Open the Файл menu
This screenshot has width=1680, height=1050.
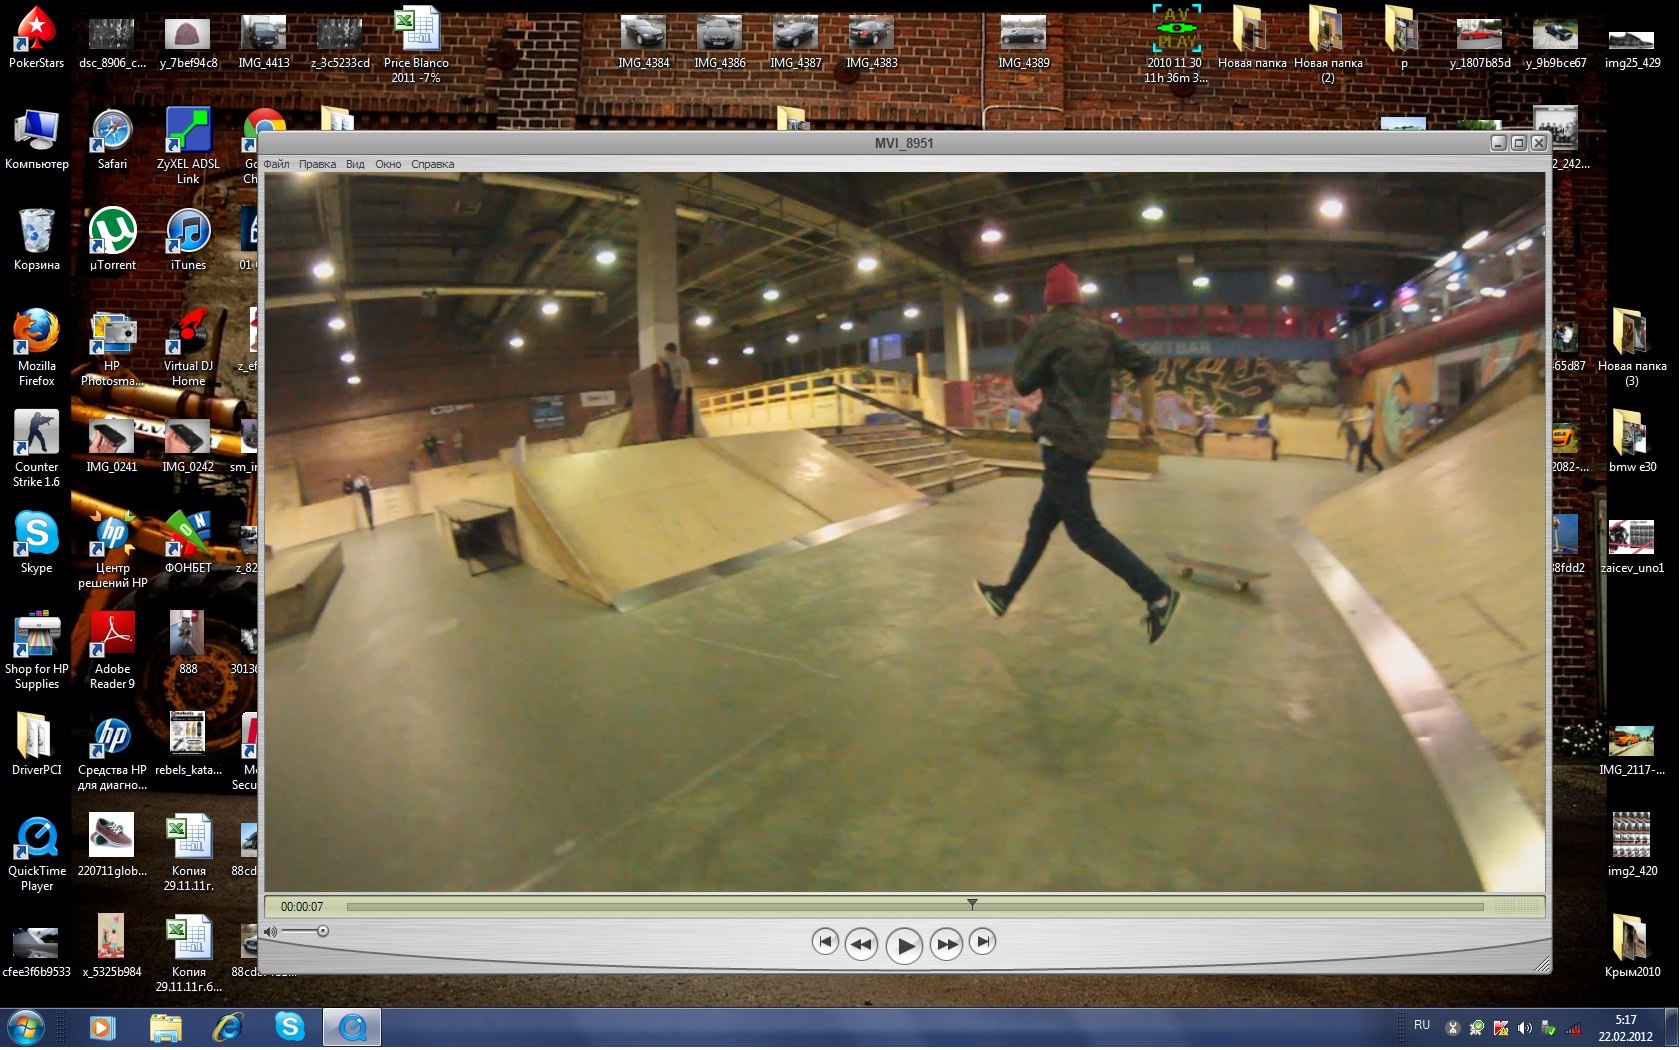tap(276, 164)
